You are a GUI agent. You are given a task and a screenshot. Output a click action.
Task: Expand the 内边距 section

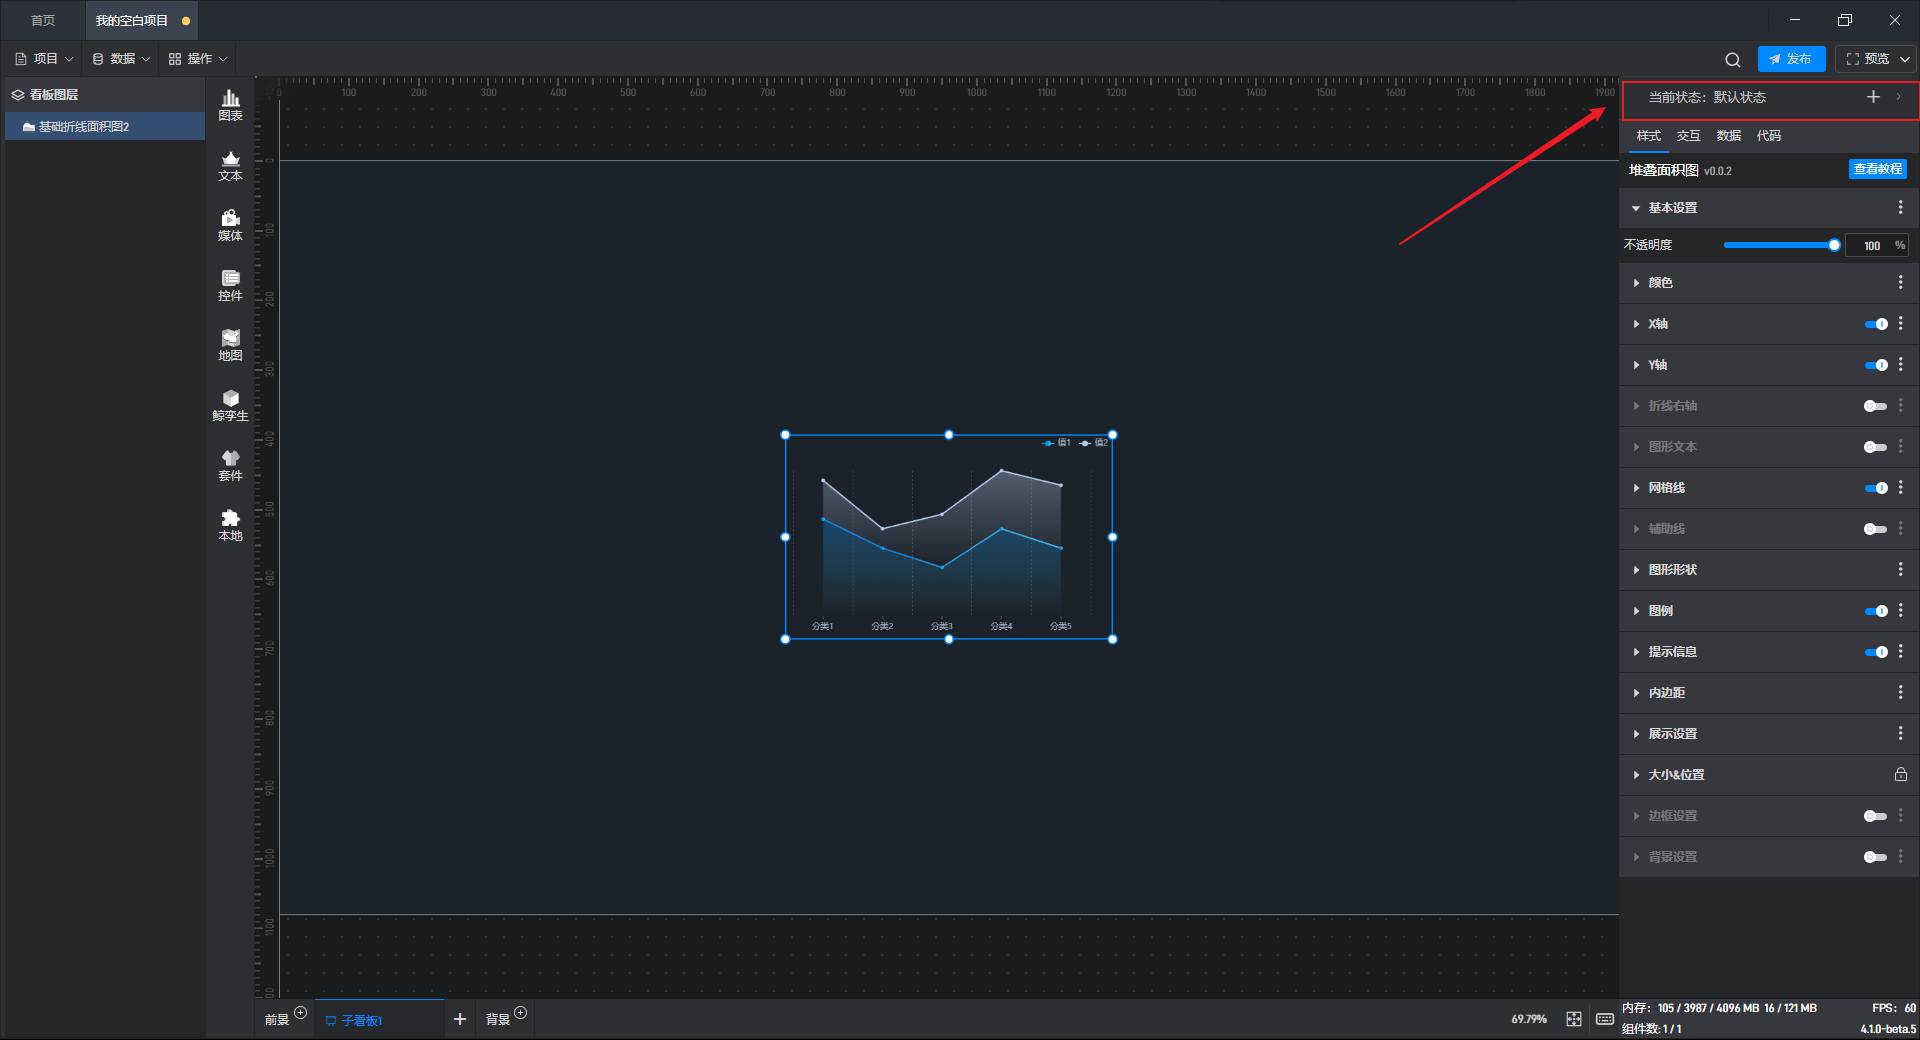pos(1636,693)
